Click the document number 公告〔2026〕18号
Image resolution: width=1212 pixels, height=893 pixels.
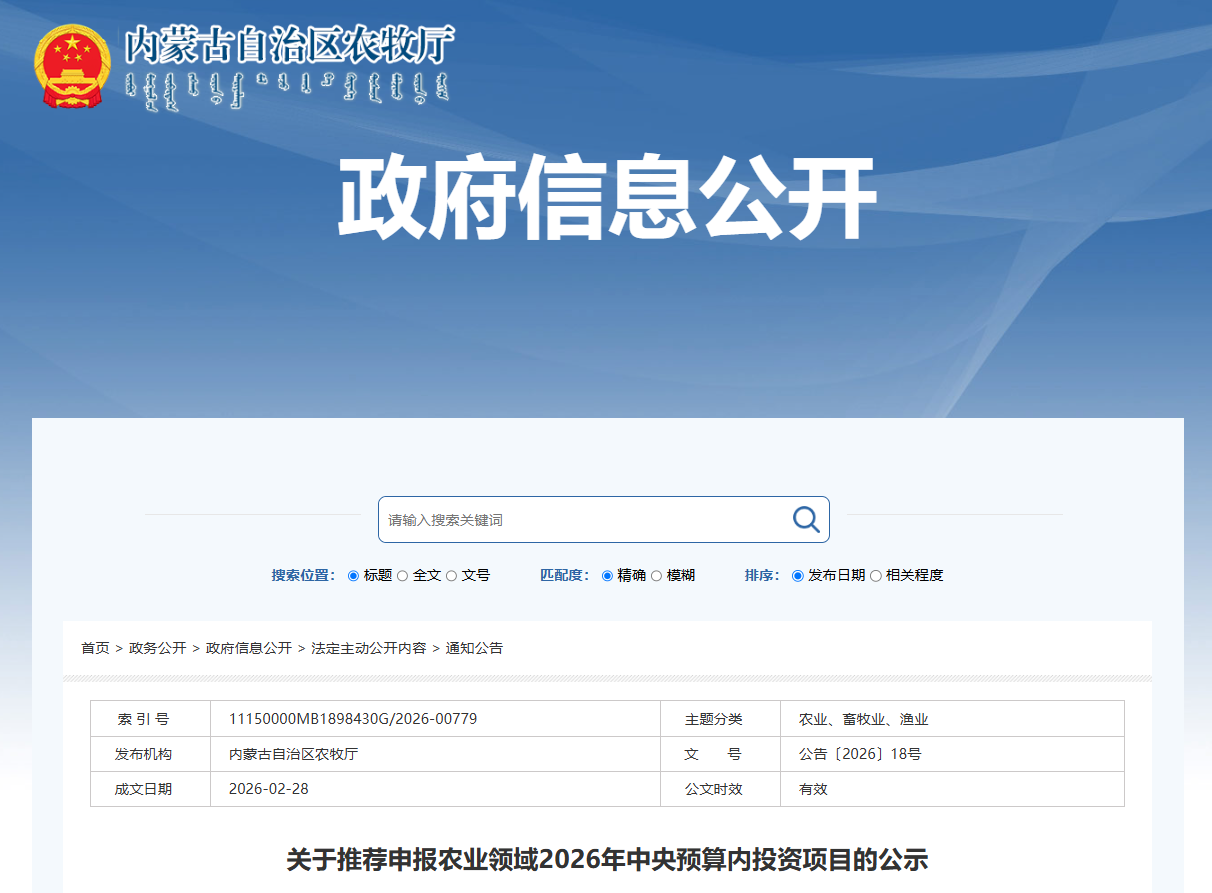pos(859,754)
